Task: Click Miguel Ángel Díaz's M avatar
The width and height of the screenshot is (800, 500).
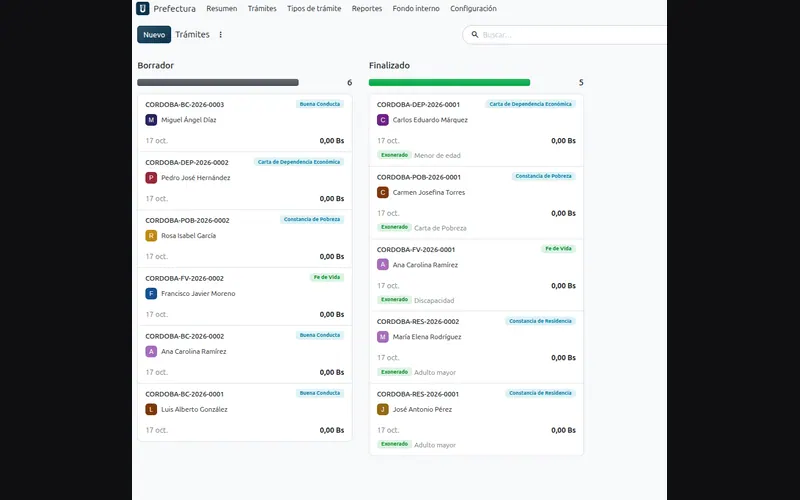Action: click(151, 120)
